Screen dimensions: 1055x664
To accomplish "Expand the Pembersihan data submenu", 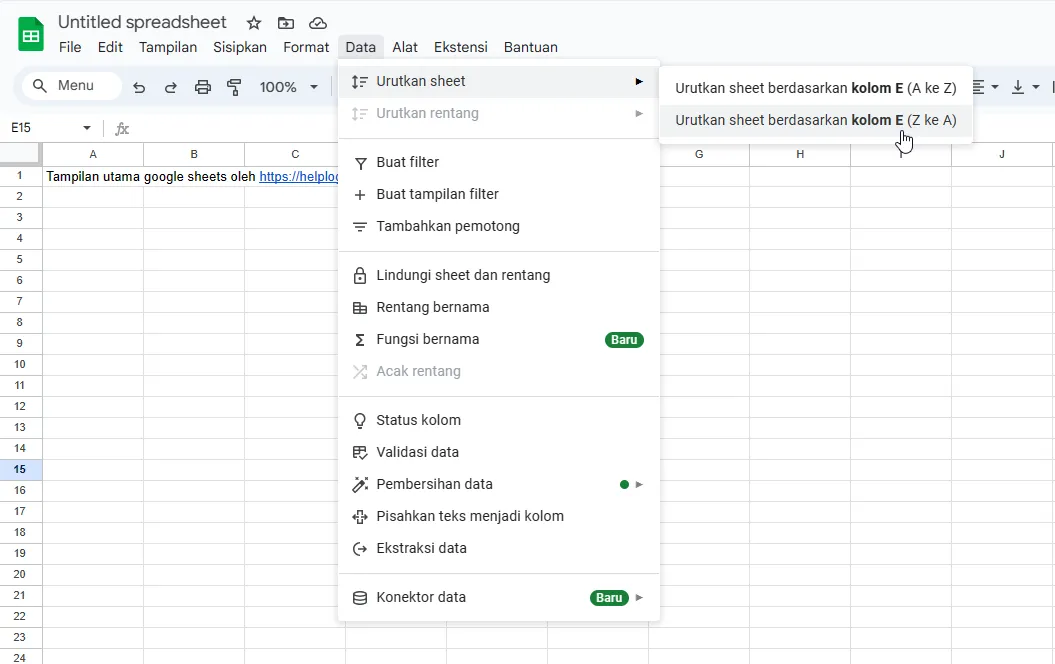I will tap(499, 484).
